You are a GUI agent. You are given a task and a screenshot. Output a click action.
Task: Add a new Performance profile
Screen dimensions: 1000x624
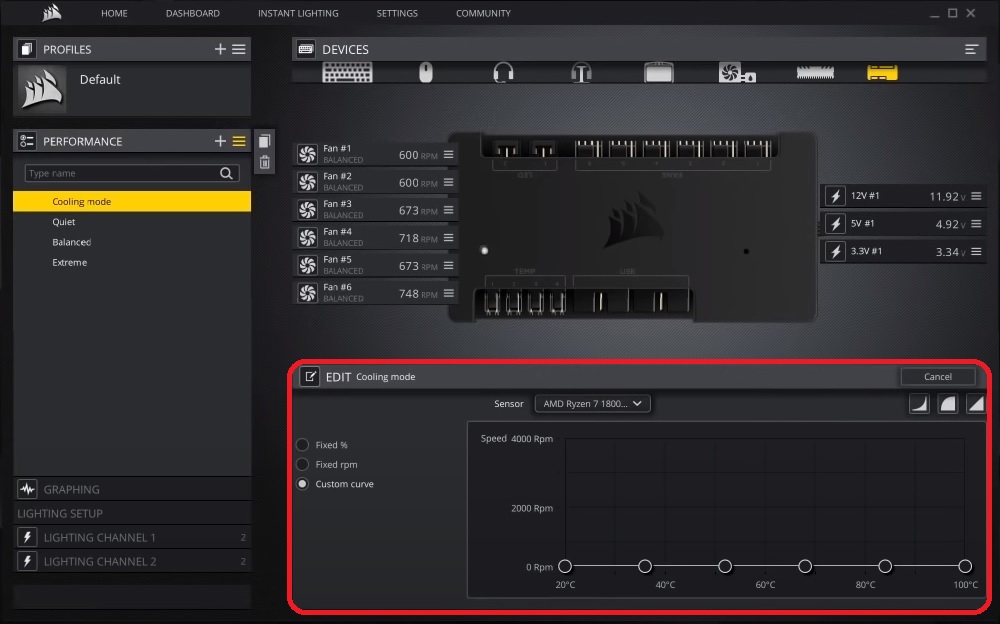tap(219, 140)
